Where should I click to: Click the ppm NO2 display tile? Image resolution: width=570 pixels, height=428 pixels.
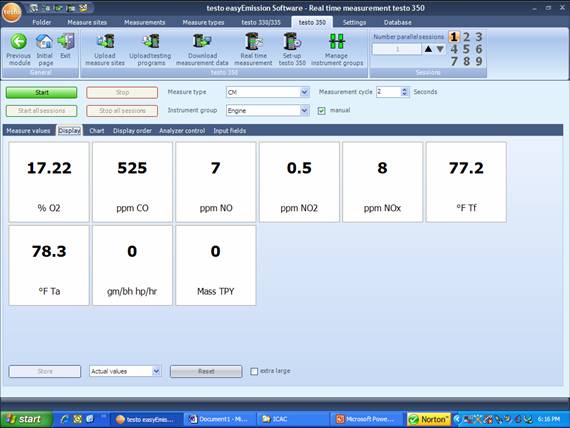coord(299,182)
